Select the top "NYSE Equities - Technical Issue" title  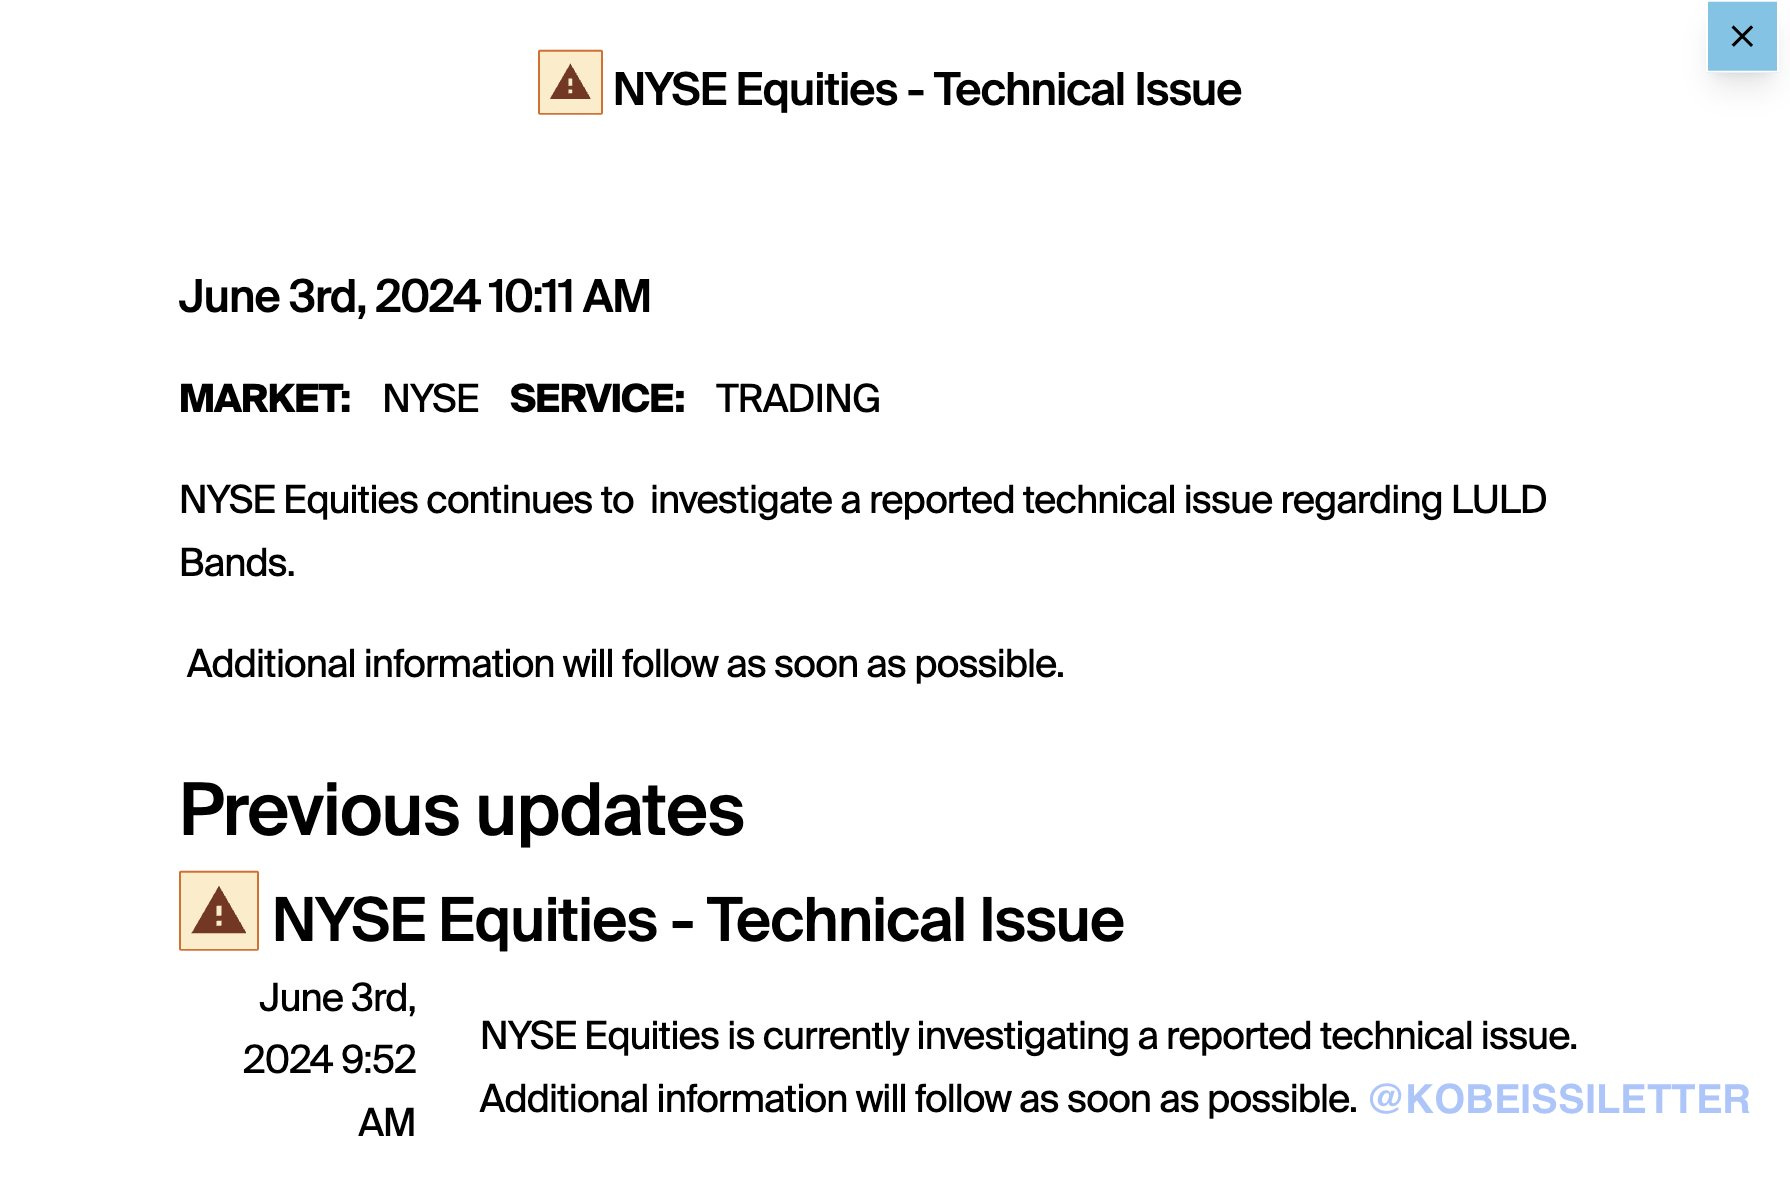click(926, 90)
